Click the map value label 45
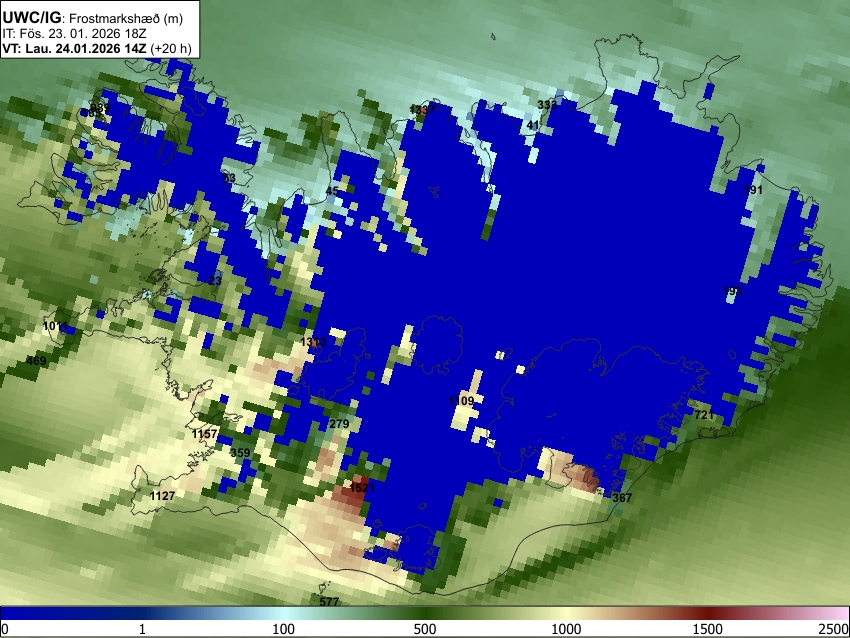 pos(332,191)
